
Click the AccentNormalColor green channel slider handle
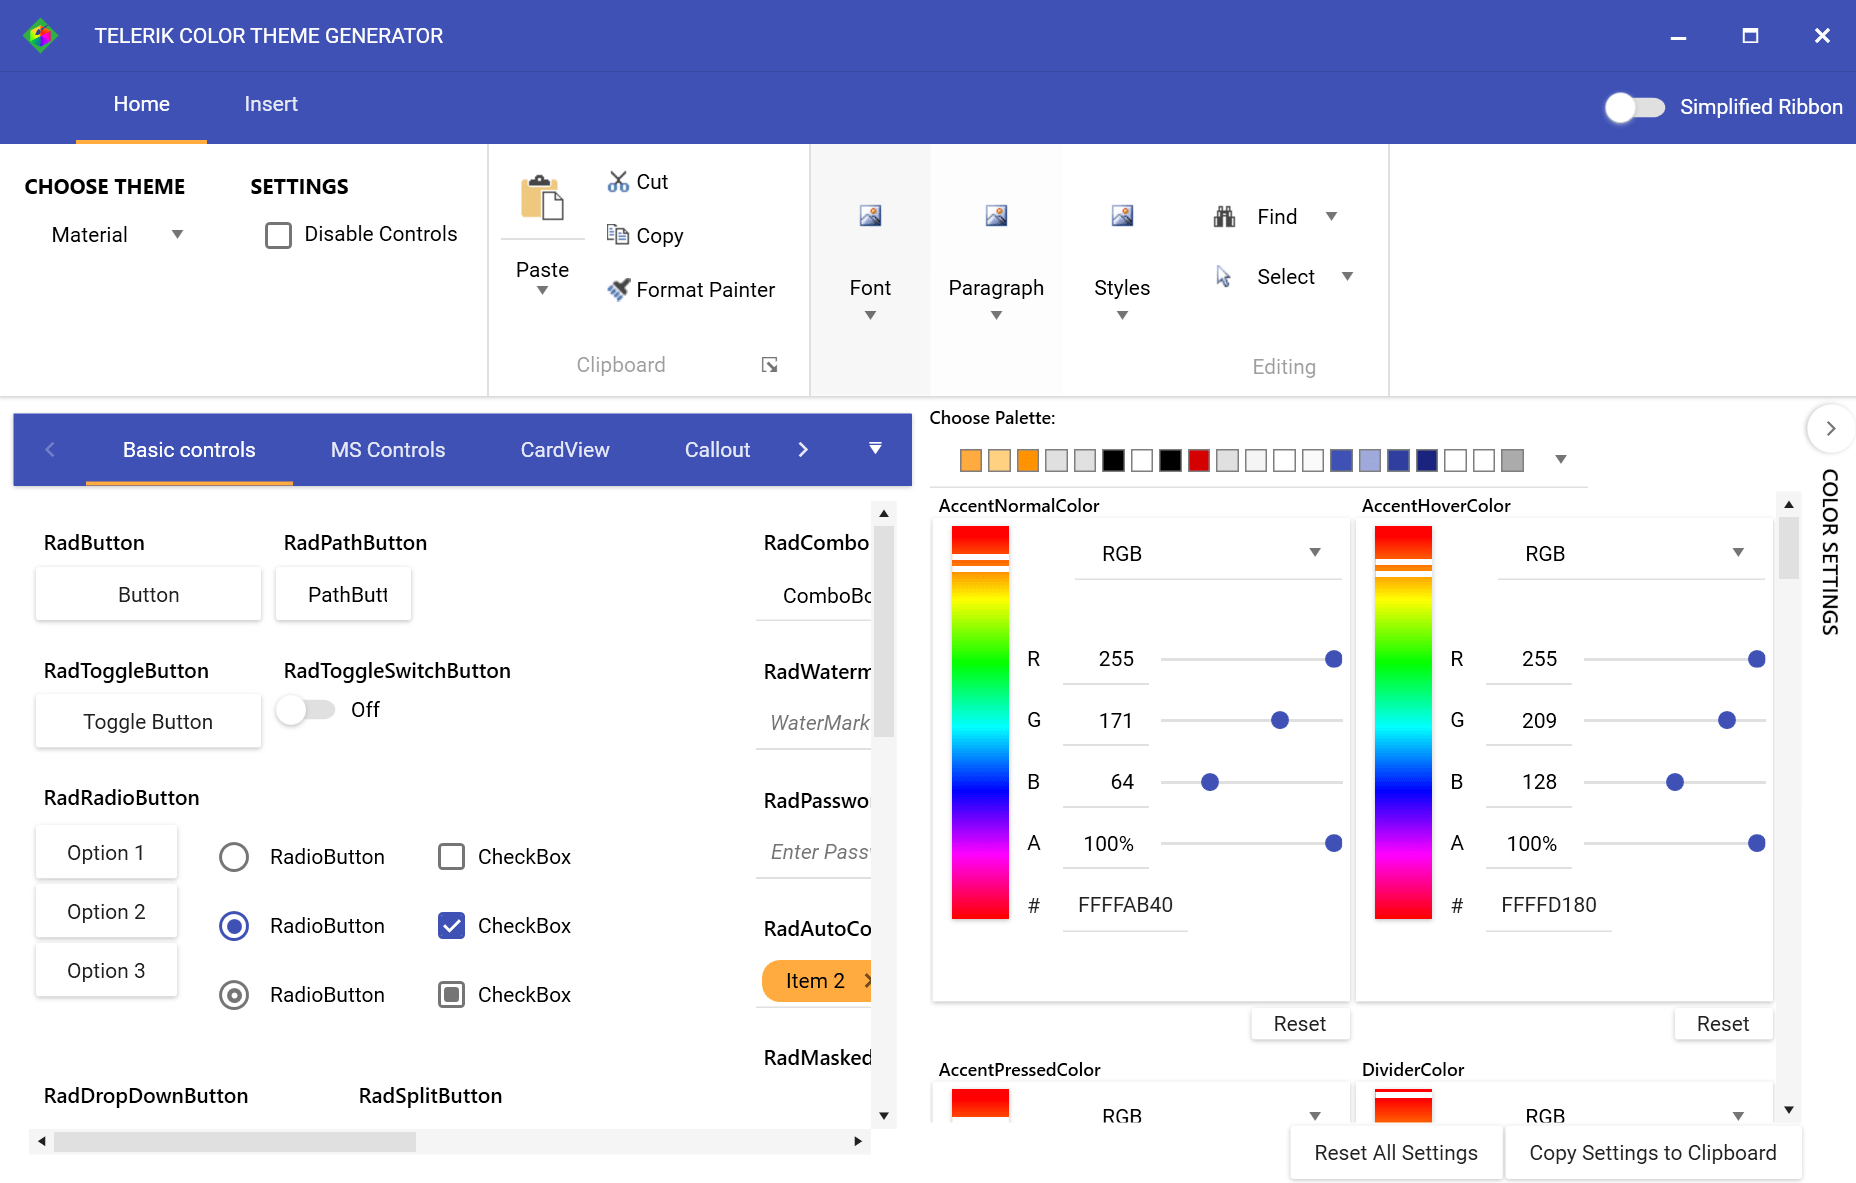1279,721
